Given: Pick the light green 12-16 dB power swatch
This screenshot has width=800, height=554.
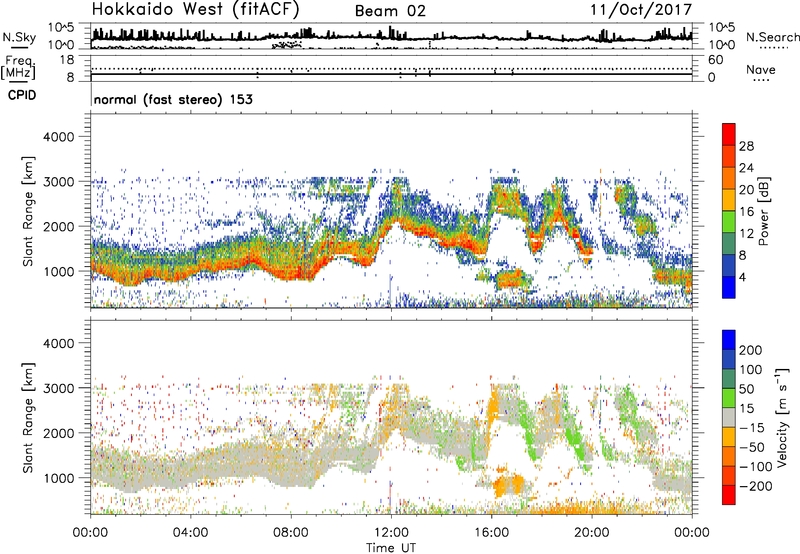Looking at the screenshot, I should tap(729, 222).
